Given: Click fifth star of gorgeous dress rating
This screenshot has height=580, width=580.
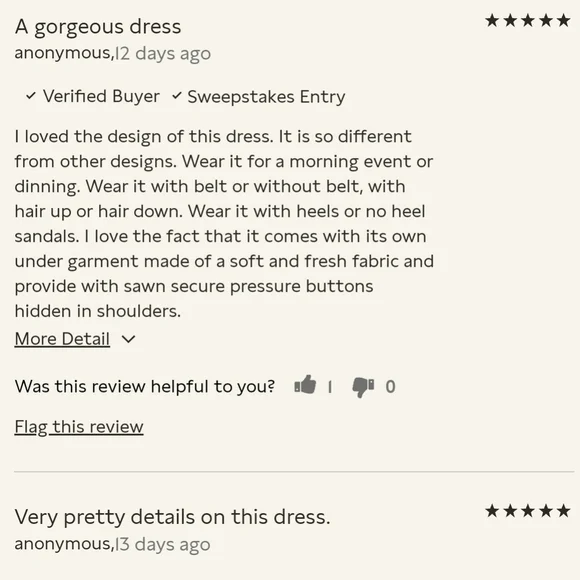Looking at the screenshot, I should tap(563, 20).
